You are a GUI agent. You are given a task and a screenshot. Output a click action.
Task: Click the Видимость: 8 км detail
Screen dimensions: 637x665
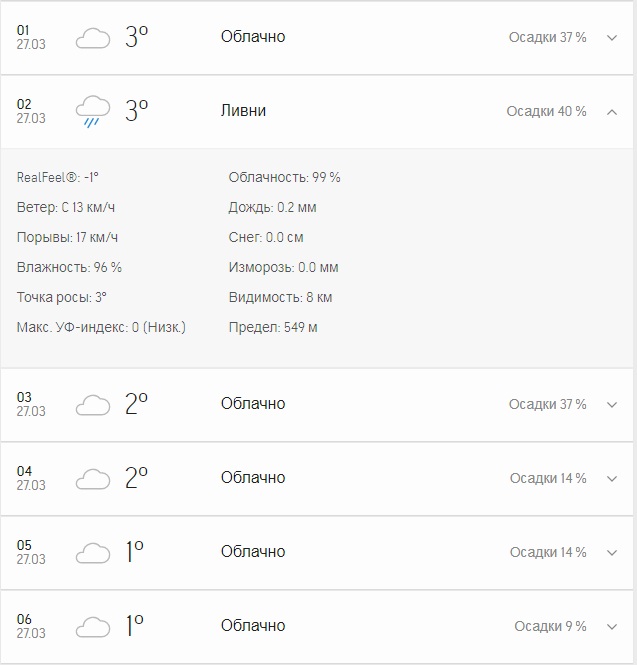[x=280, y=297]
